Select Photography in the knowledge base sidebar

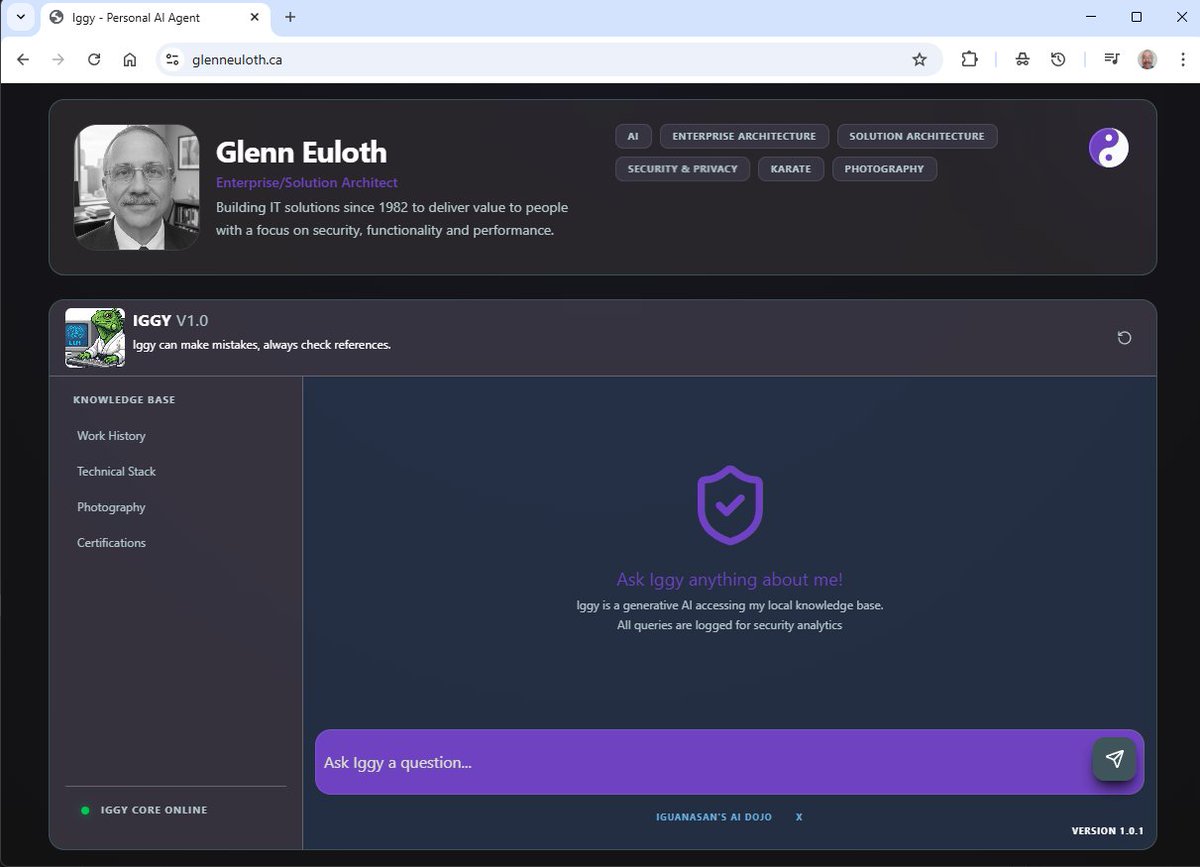click(x=111, y=507)
